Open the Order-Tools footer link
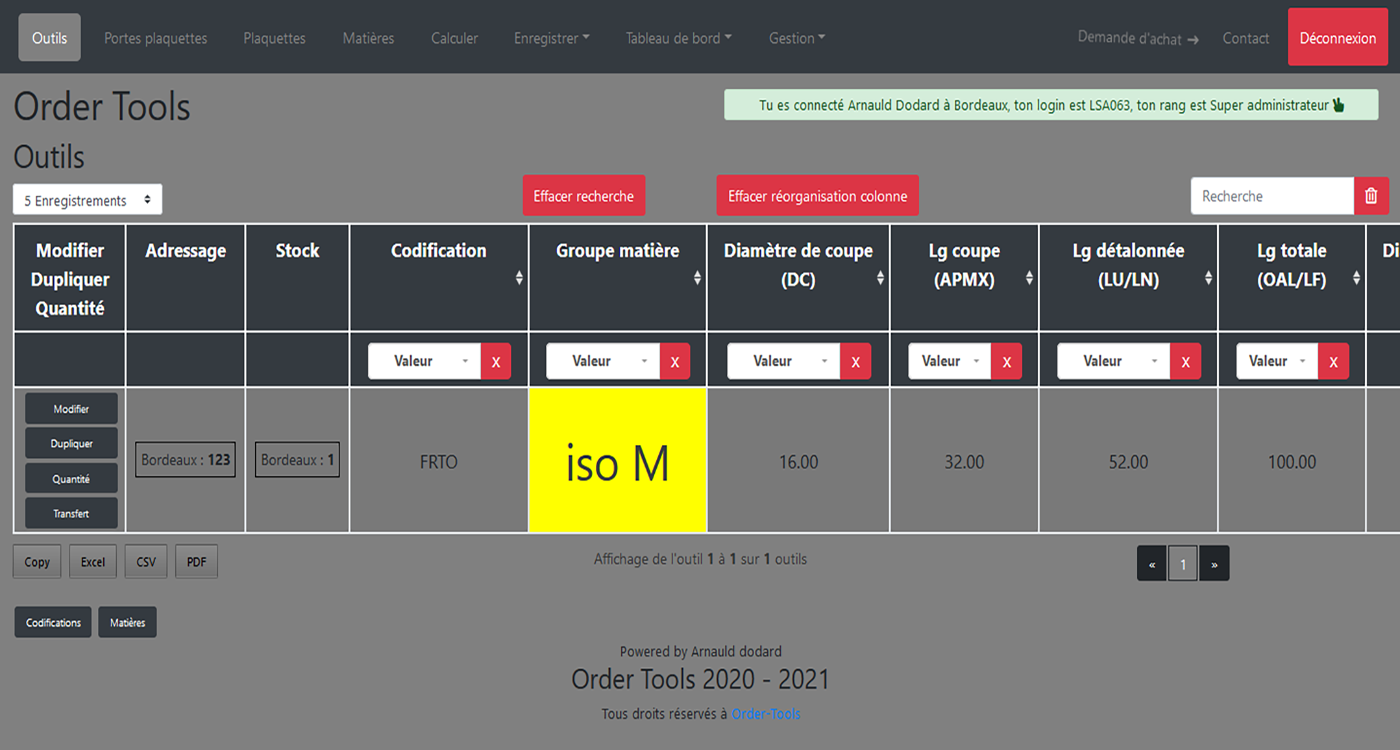Image resolution: width=1400 pixels, height=750 pixels. [x=766, y=714]
